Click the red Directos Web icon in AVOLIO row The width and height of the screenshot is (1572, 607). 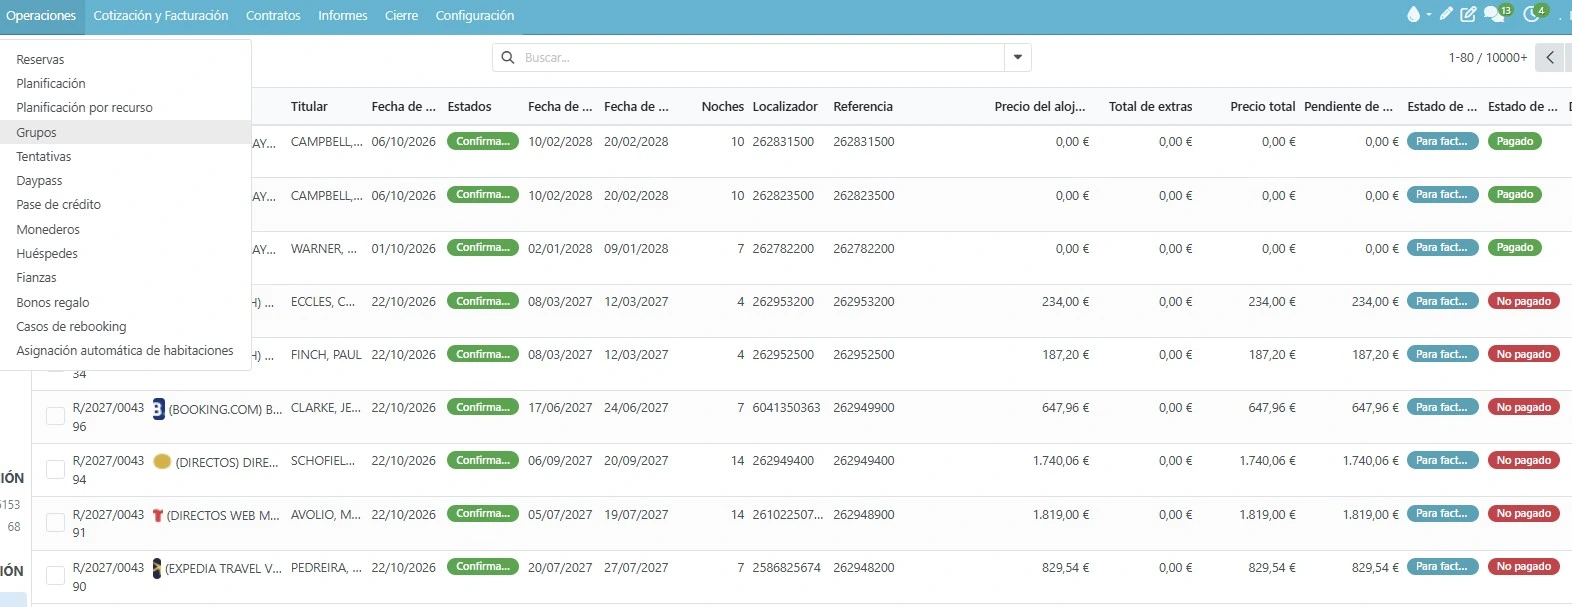(x=157, y=515)
